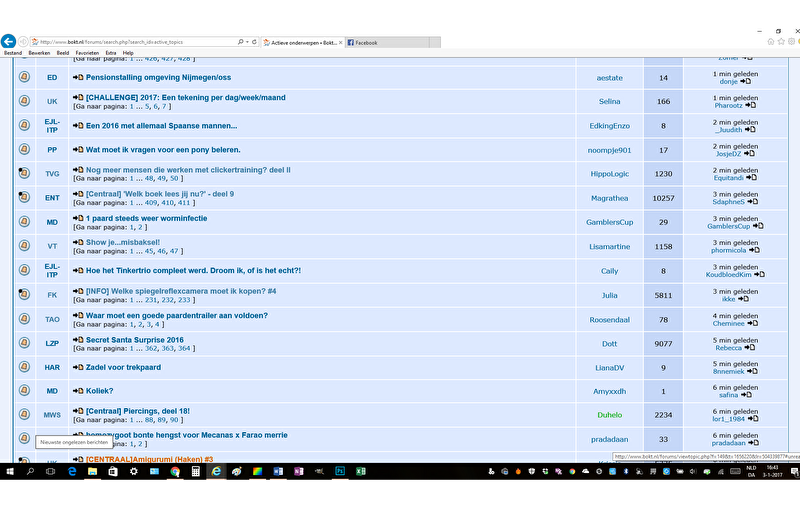Open the Favorieten menu
Image resolution: width=800 pixels, height=505 pixels.
coord(87,53)
